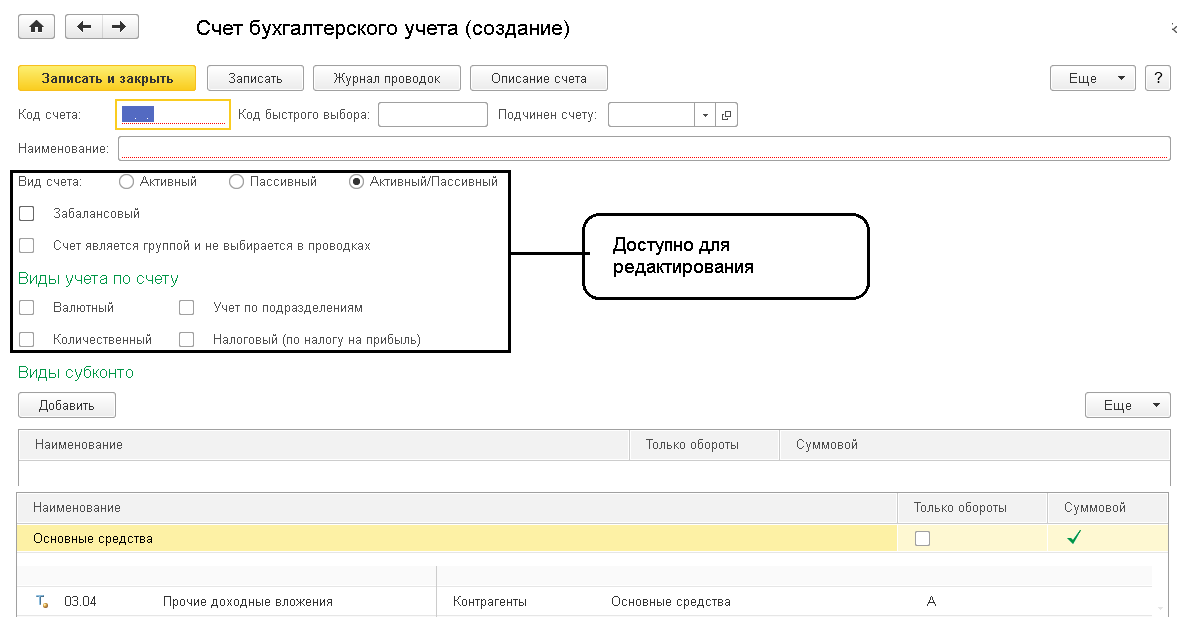Click the Подчинен счету input box

tap(651, 115)
